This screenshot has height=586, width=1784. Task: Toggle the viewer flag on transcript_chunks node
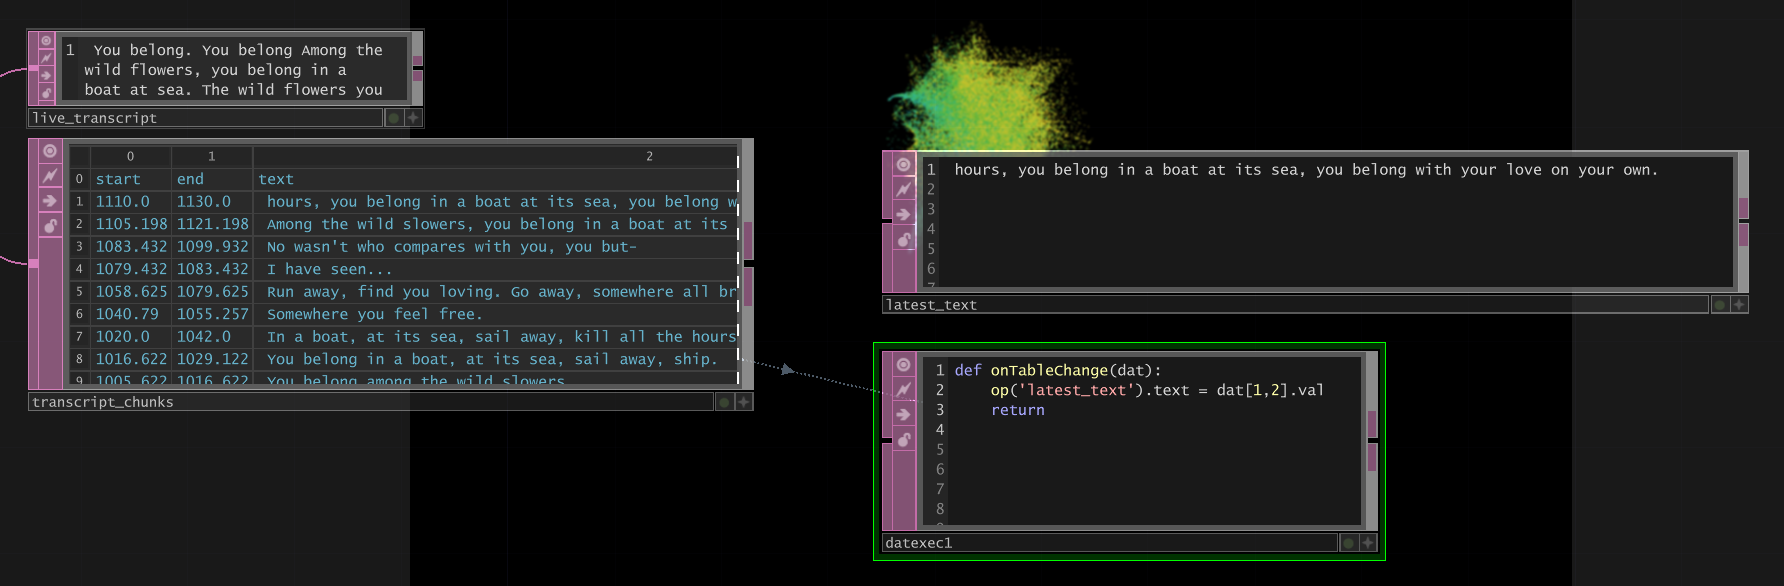pyautogui.click(x=49, y=151)
